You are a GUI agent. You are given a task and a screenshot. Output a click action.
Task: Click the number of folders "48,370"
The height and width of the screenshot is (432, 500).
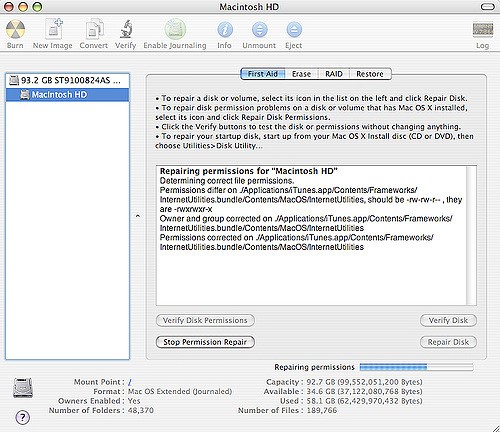141,410
